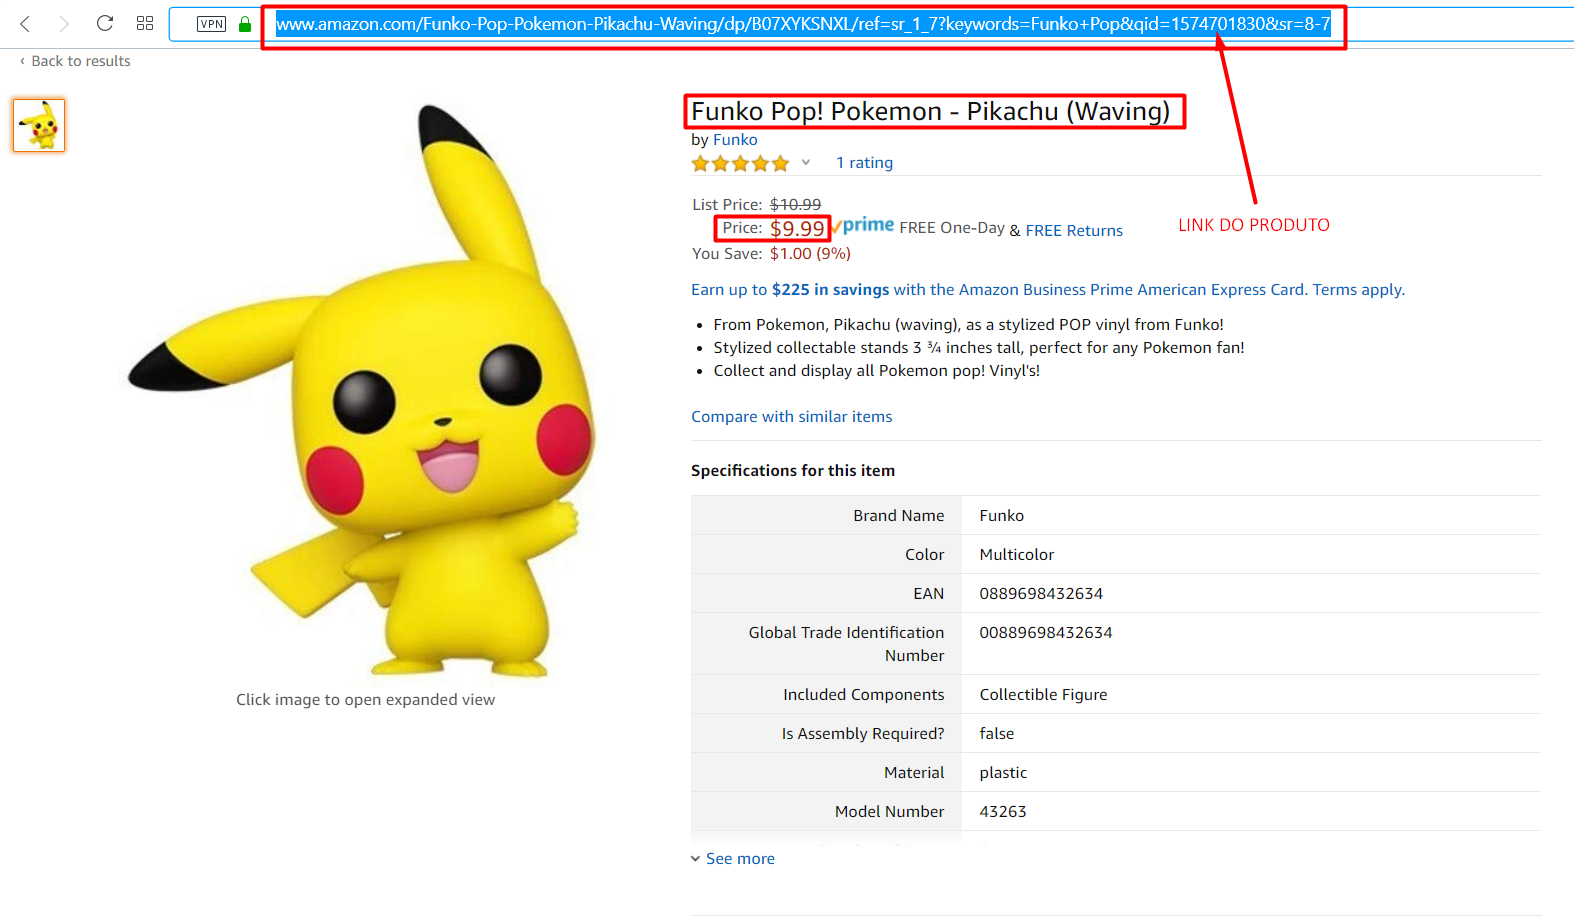Click the Is Assembly Required value false
Image resolution: width=1574 pixels, height=921 pixels.
[x=997, y=734]
